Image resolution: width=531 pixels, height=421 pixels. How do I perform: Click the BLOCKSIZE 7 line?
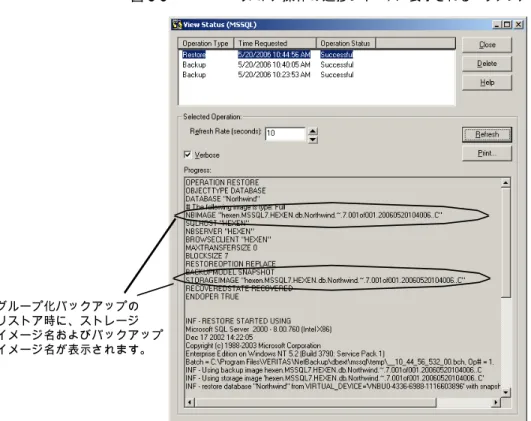pos(207,256)
